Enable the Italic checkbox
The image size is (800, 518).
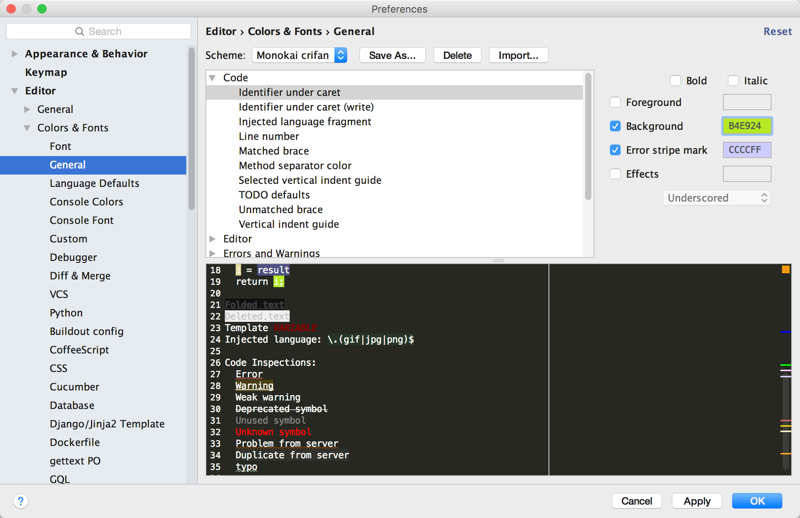point(733,81)
